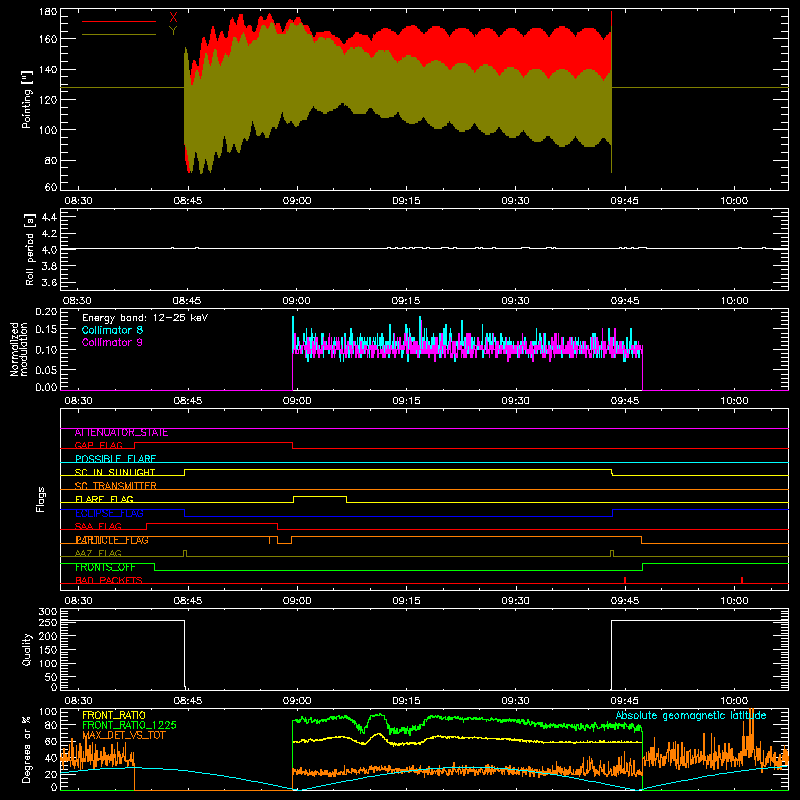Click the orange MAX_DET_VS_TOT legend entry

(124, 735)
